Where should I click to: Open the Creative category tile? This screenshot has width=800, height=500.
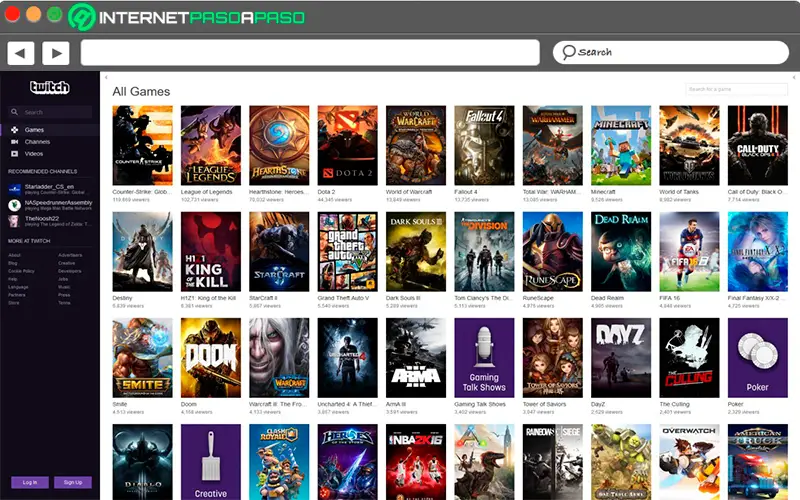click(211, 462)
